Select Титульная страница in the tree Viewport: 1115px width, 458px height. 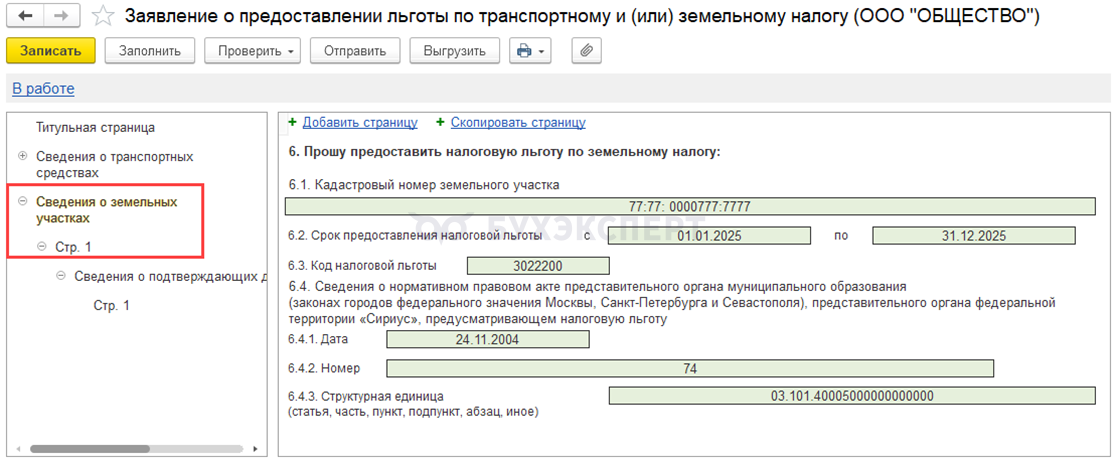click(x=95, y=128)
